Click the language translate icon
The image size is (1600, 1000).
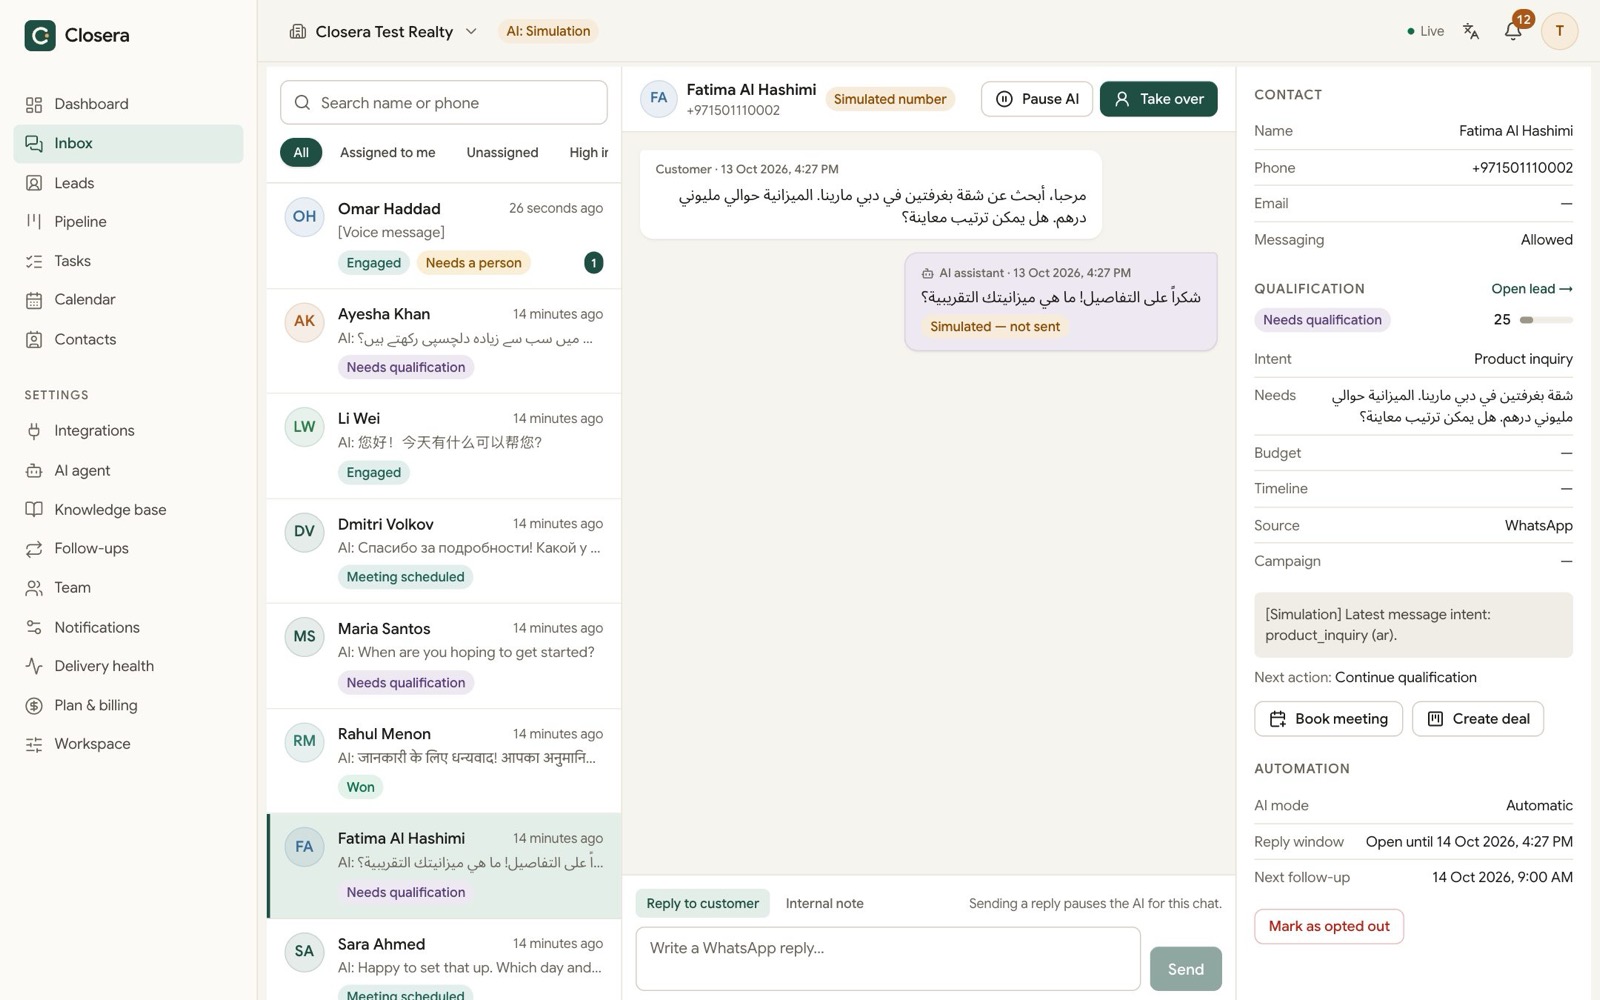(x=1470, y=31)
